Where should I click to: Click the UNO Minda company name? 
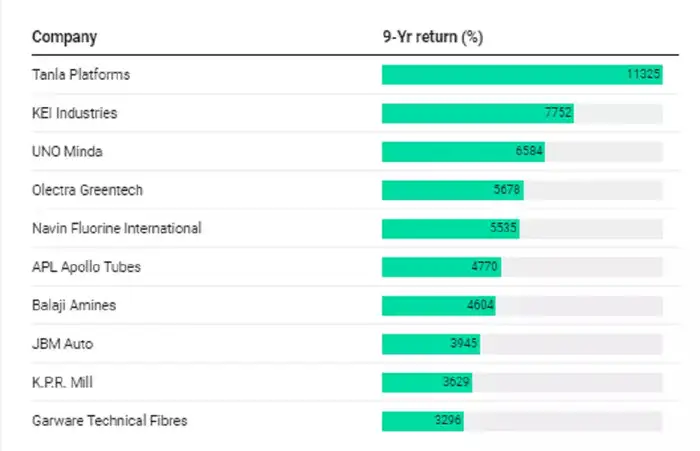pos(67,152)
